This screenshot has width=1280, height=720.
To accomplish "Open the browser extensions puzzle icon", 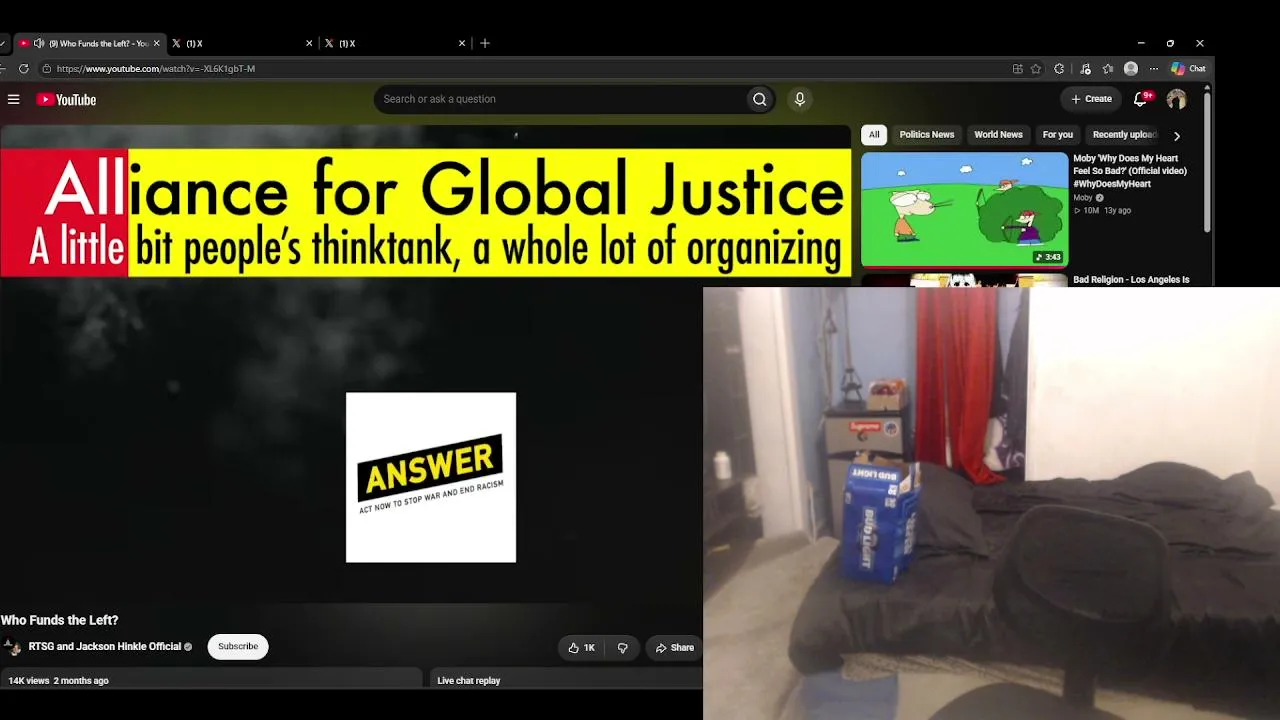I will point(1059,69).
